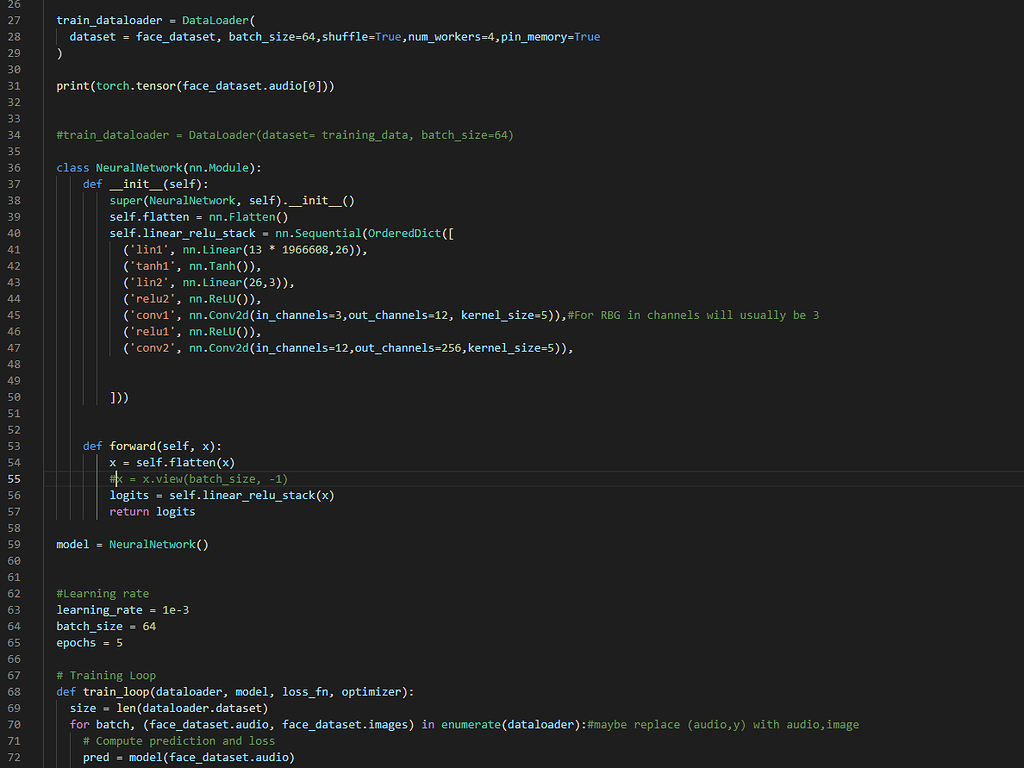Click 'def forward(self, x):' definition
Viewport: 1024px width, 768px height.
pos(152,446)
